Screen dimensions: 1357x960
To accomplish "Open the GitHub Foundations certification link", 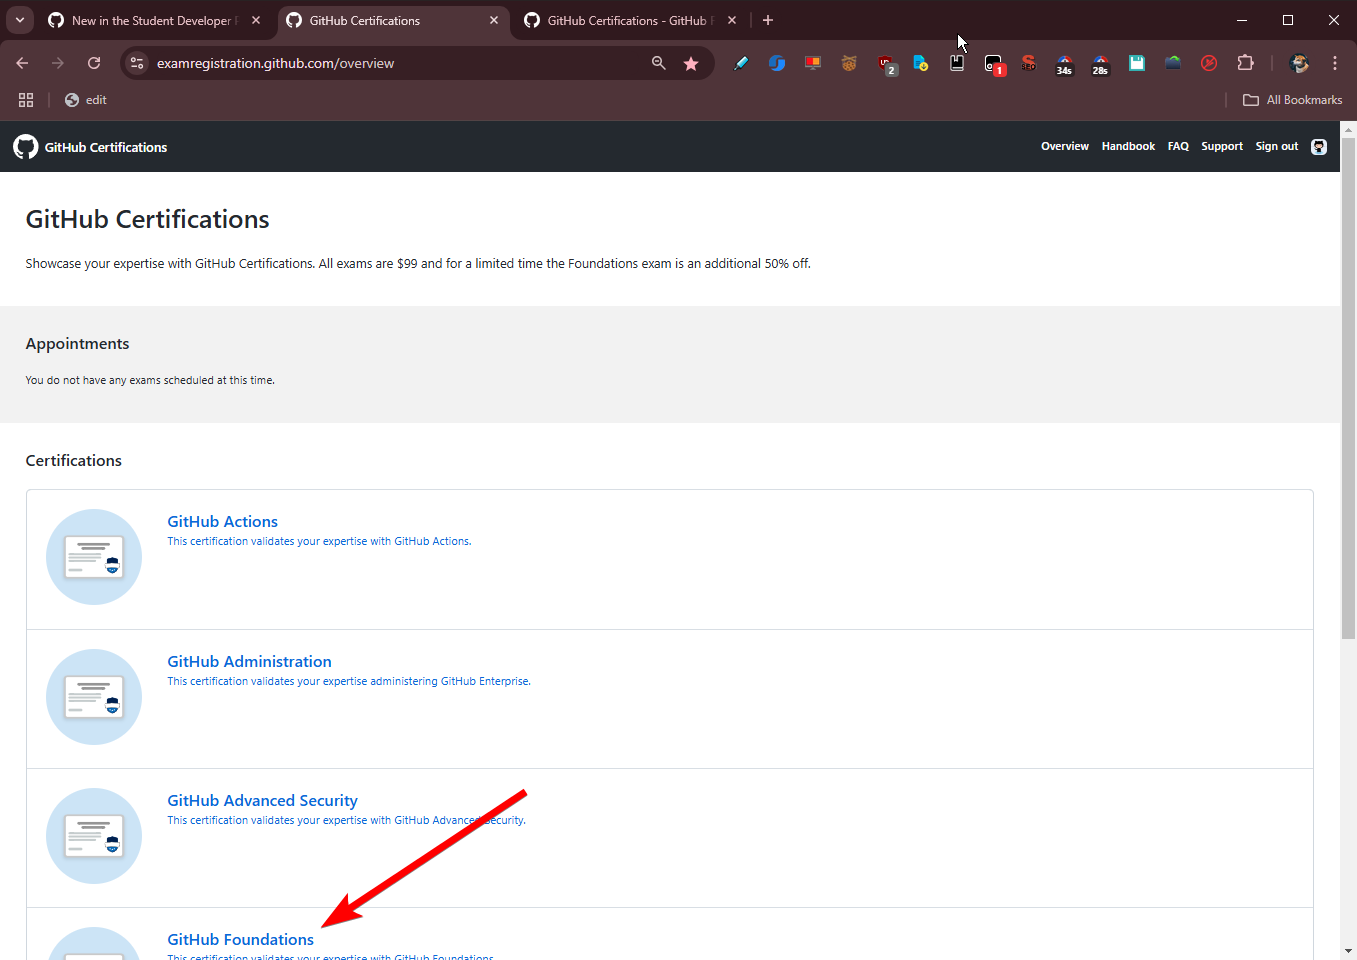I will [x=240, y=940].
